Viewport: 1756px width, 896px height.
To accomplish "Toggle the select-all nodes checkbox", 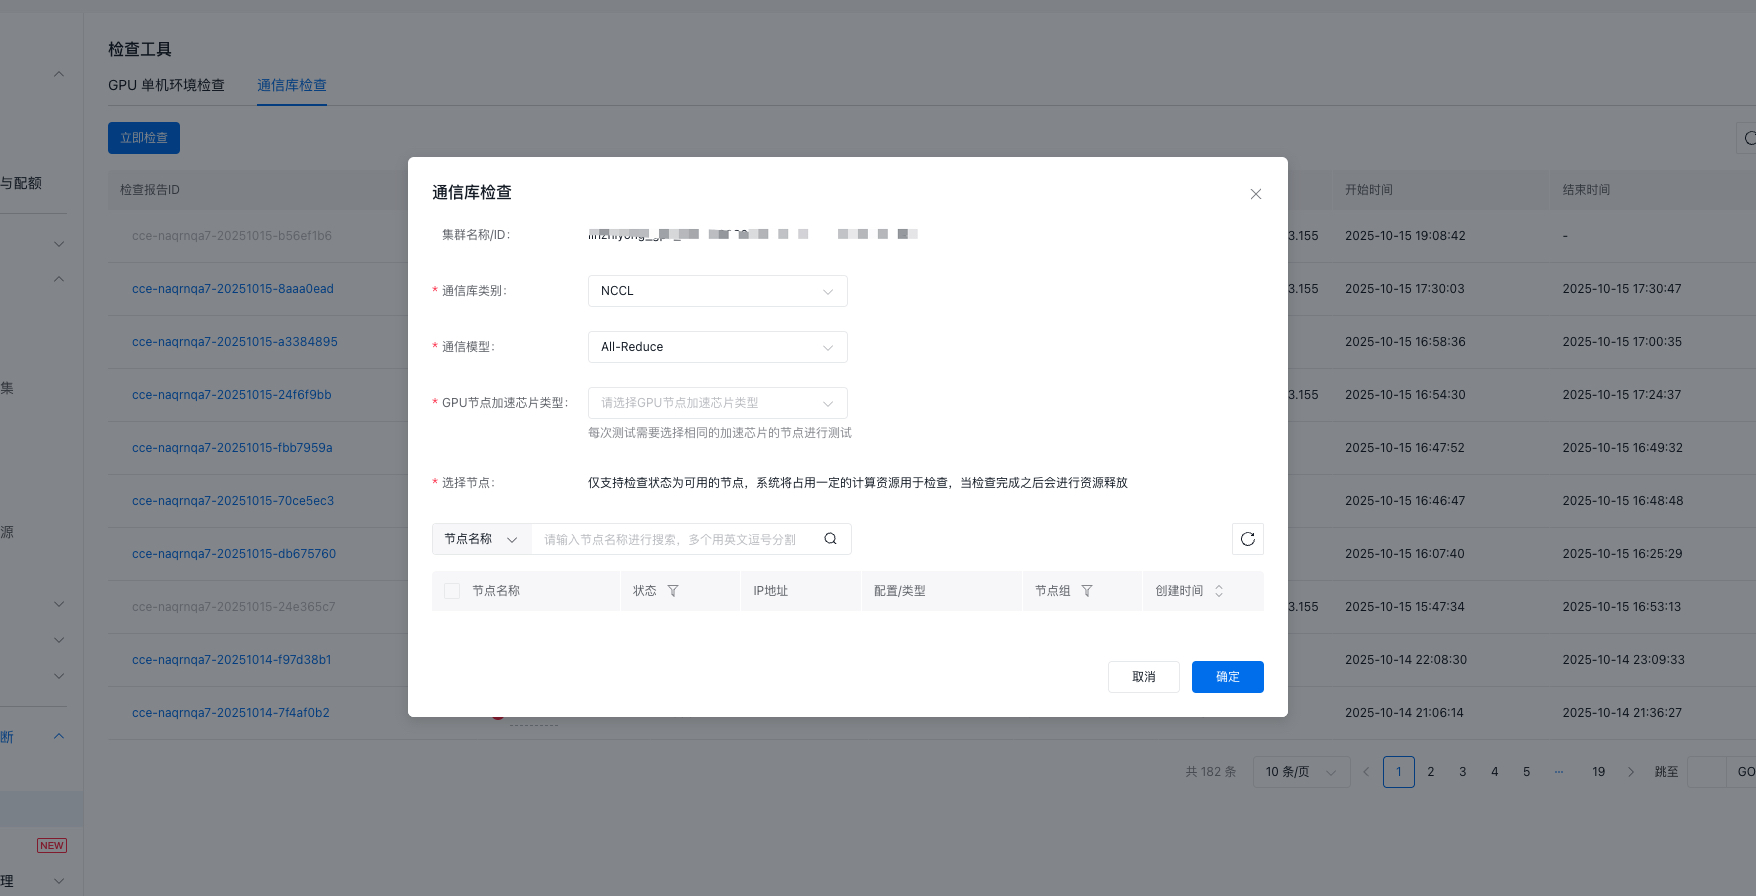I will click(x=452, y=591).
